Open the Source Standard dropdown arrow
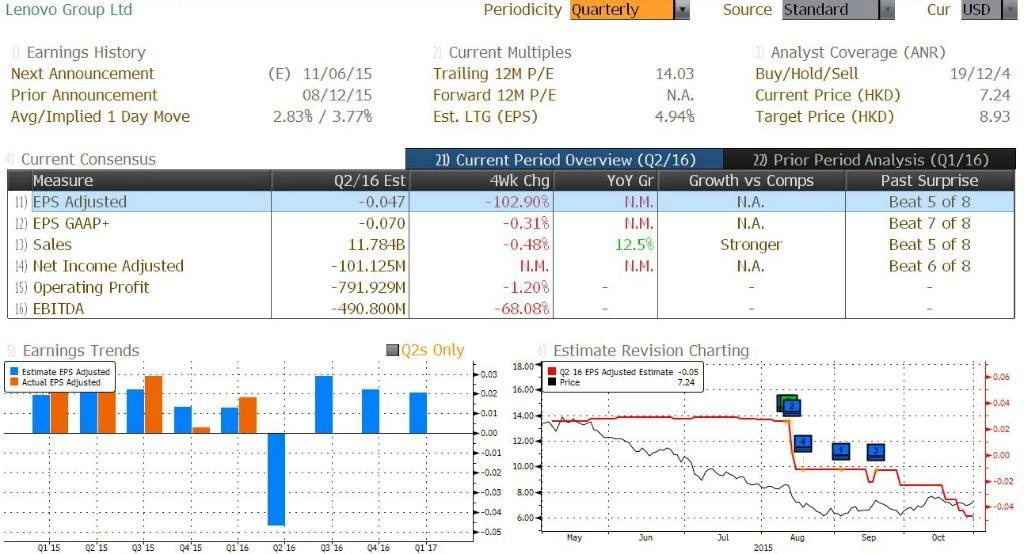The height and width of the screenshot is (554, 1024). [x=886, y=10]
